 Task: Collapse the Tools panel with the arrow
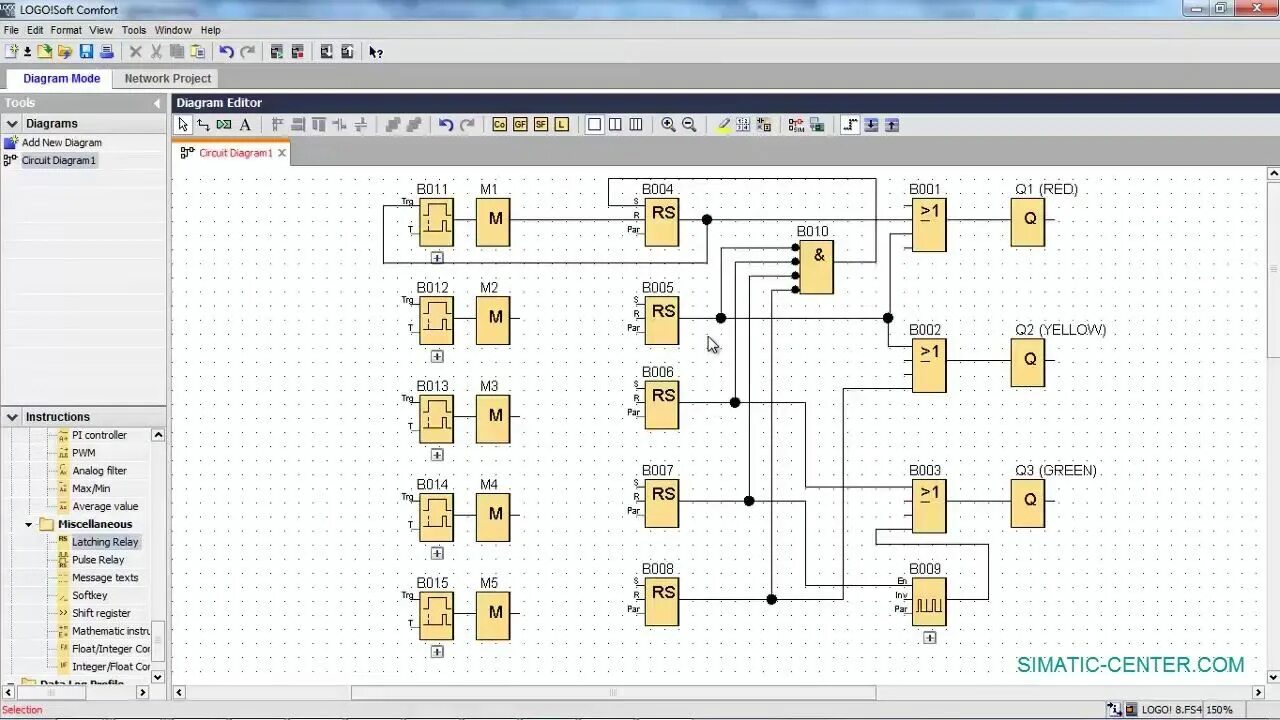tap(157, 103)
